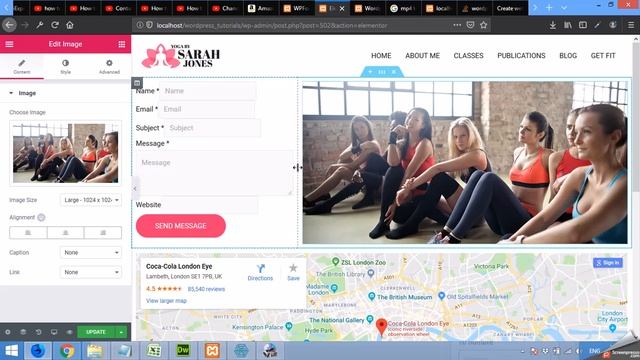The image size is (640, 360).
Task: Save the place with star icon
Action: (293, 273)
